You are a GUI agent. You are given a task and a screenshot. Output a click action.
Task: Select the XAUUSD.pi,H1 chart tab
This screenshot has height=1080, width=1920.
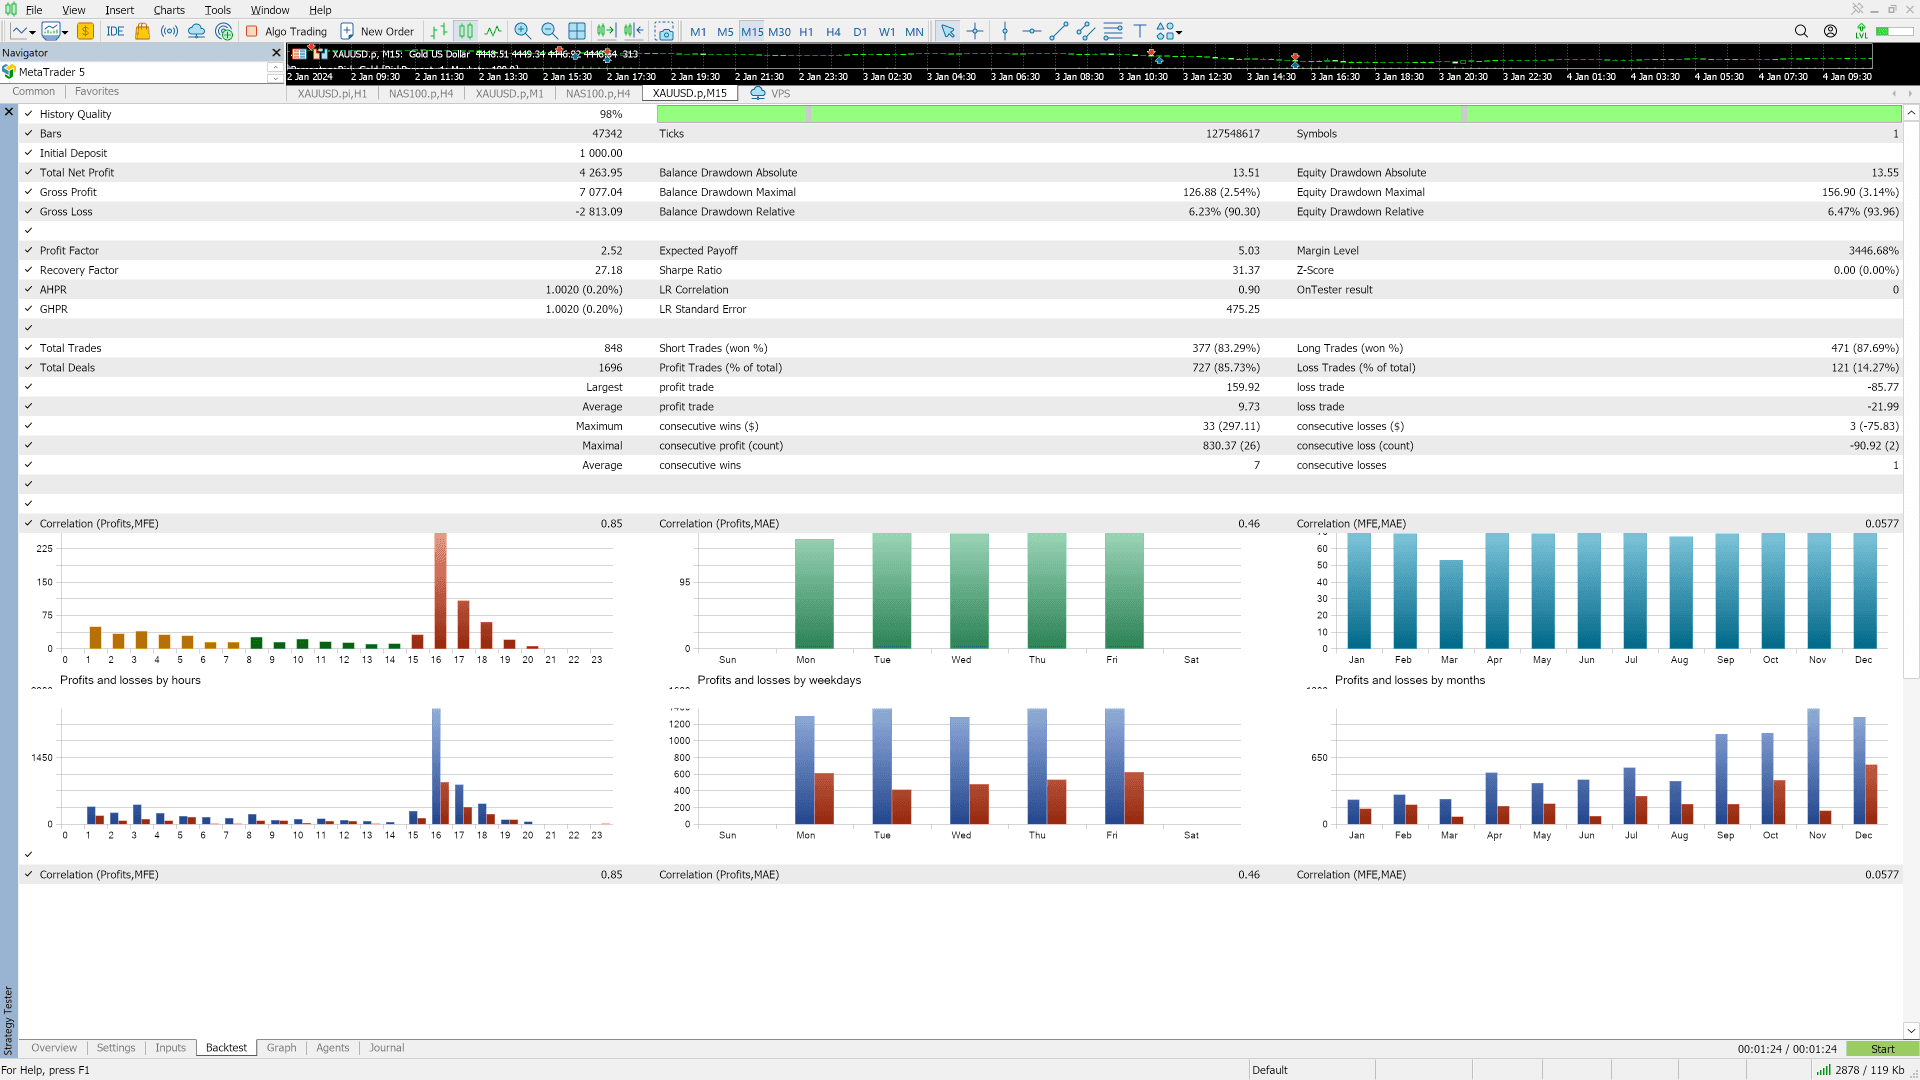point(332,93)
